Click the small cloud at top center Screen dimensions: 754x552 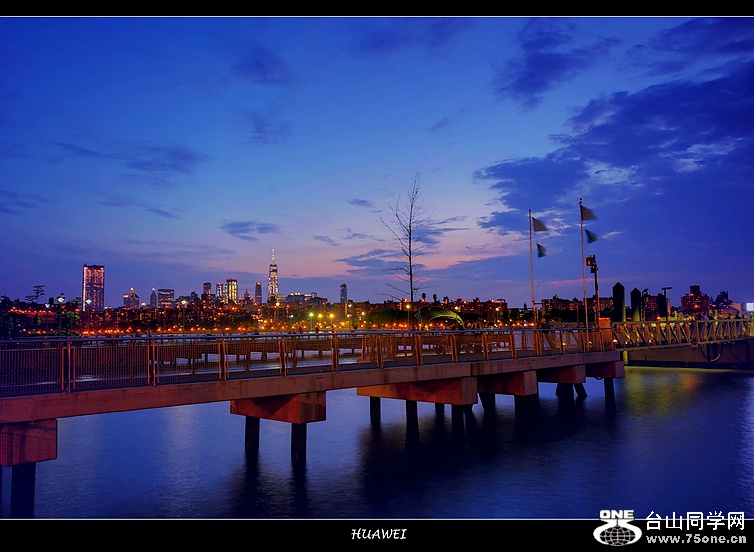tap(264, 67)
